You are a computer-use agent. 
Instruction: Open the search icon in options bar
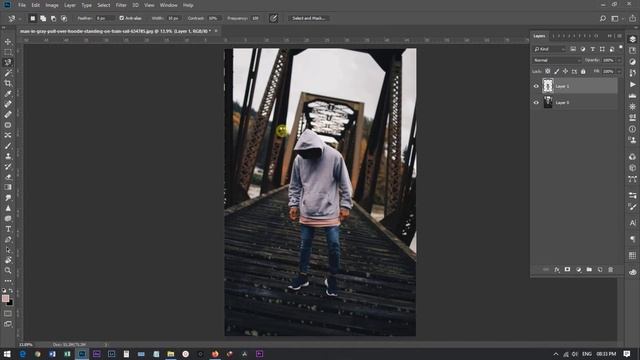(603, 18)
